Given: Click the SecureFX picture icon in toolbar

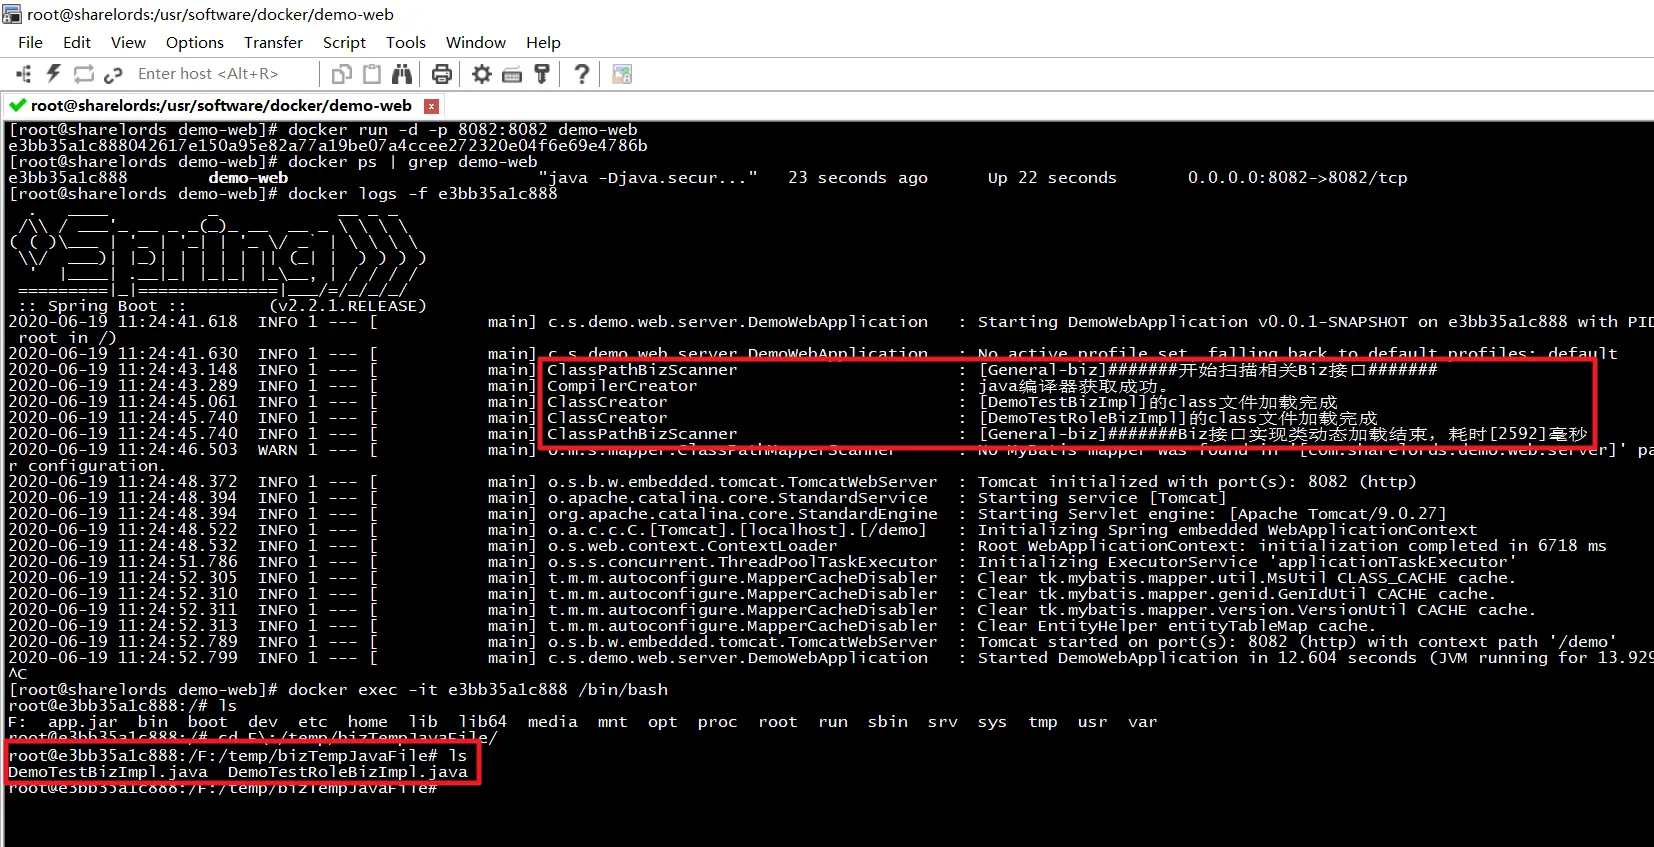Looking at the screenshot, I should [622, 74].
